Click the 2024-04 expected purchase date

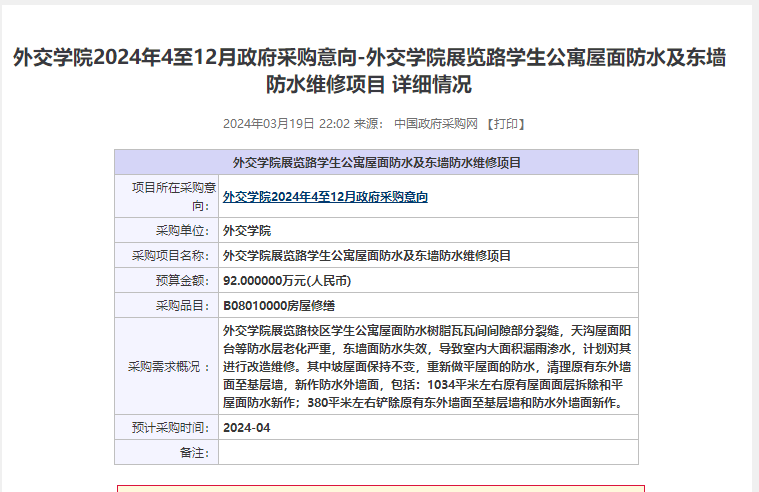(247, 427)
